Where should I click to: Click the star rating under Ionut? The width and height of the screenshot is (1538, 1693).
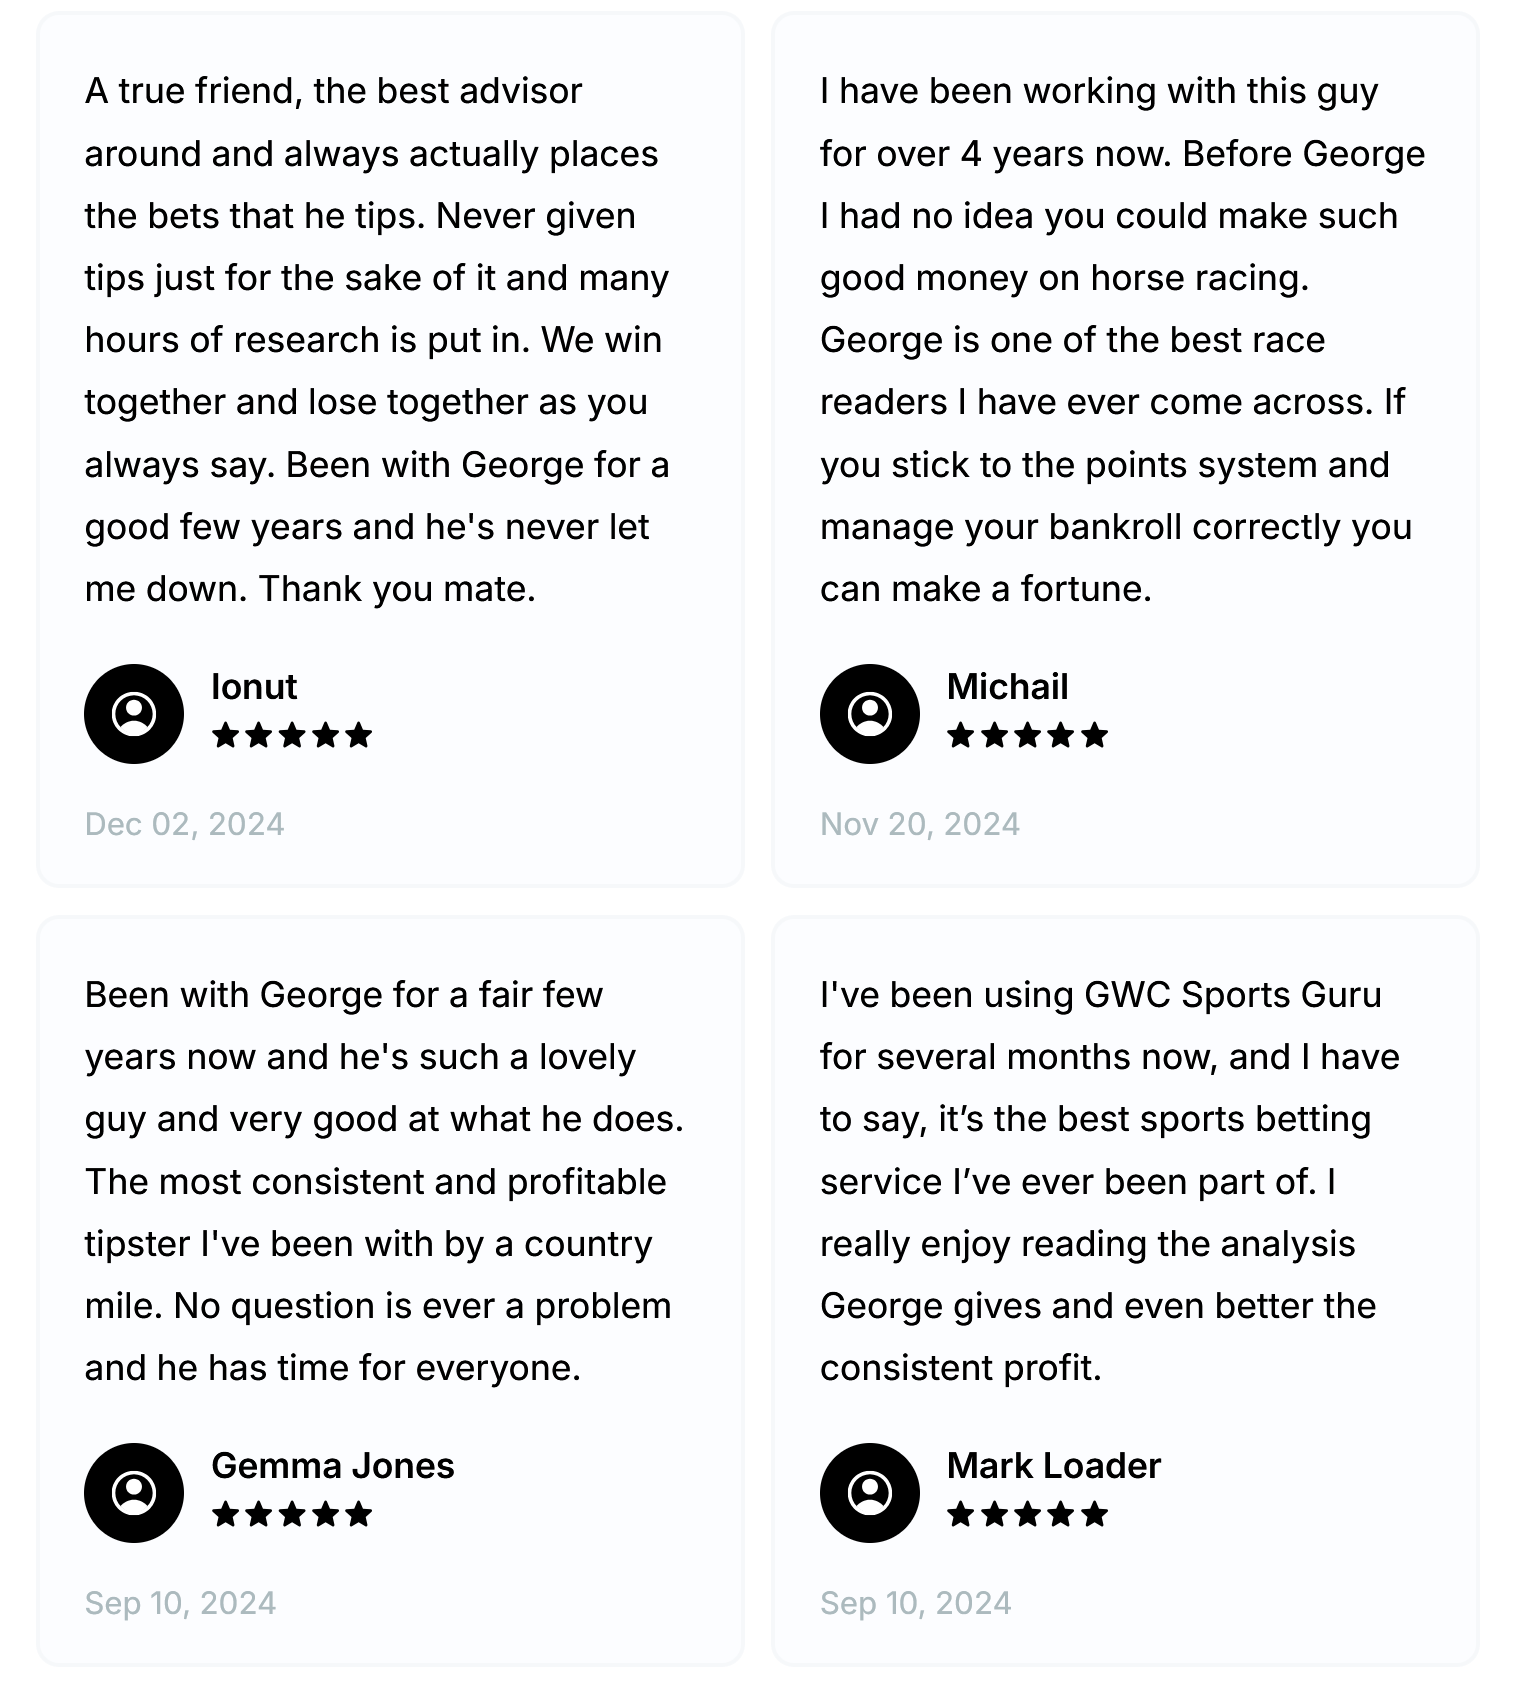pos(292,736)
